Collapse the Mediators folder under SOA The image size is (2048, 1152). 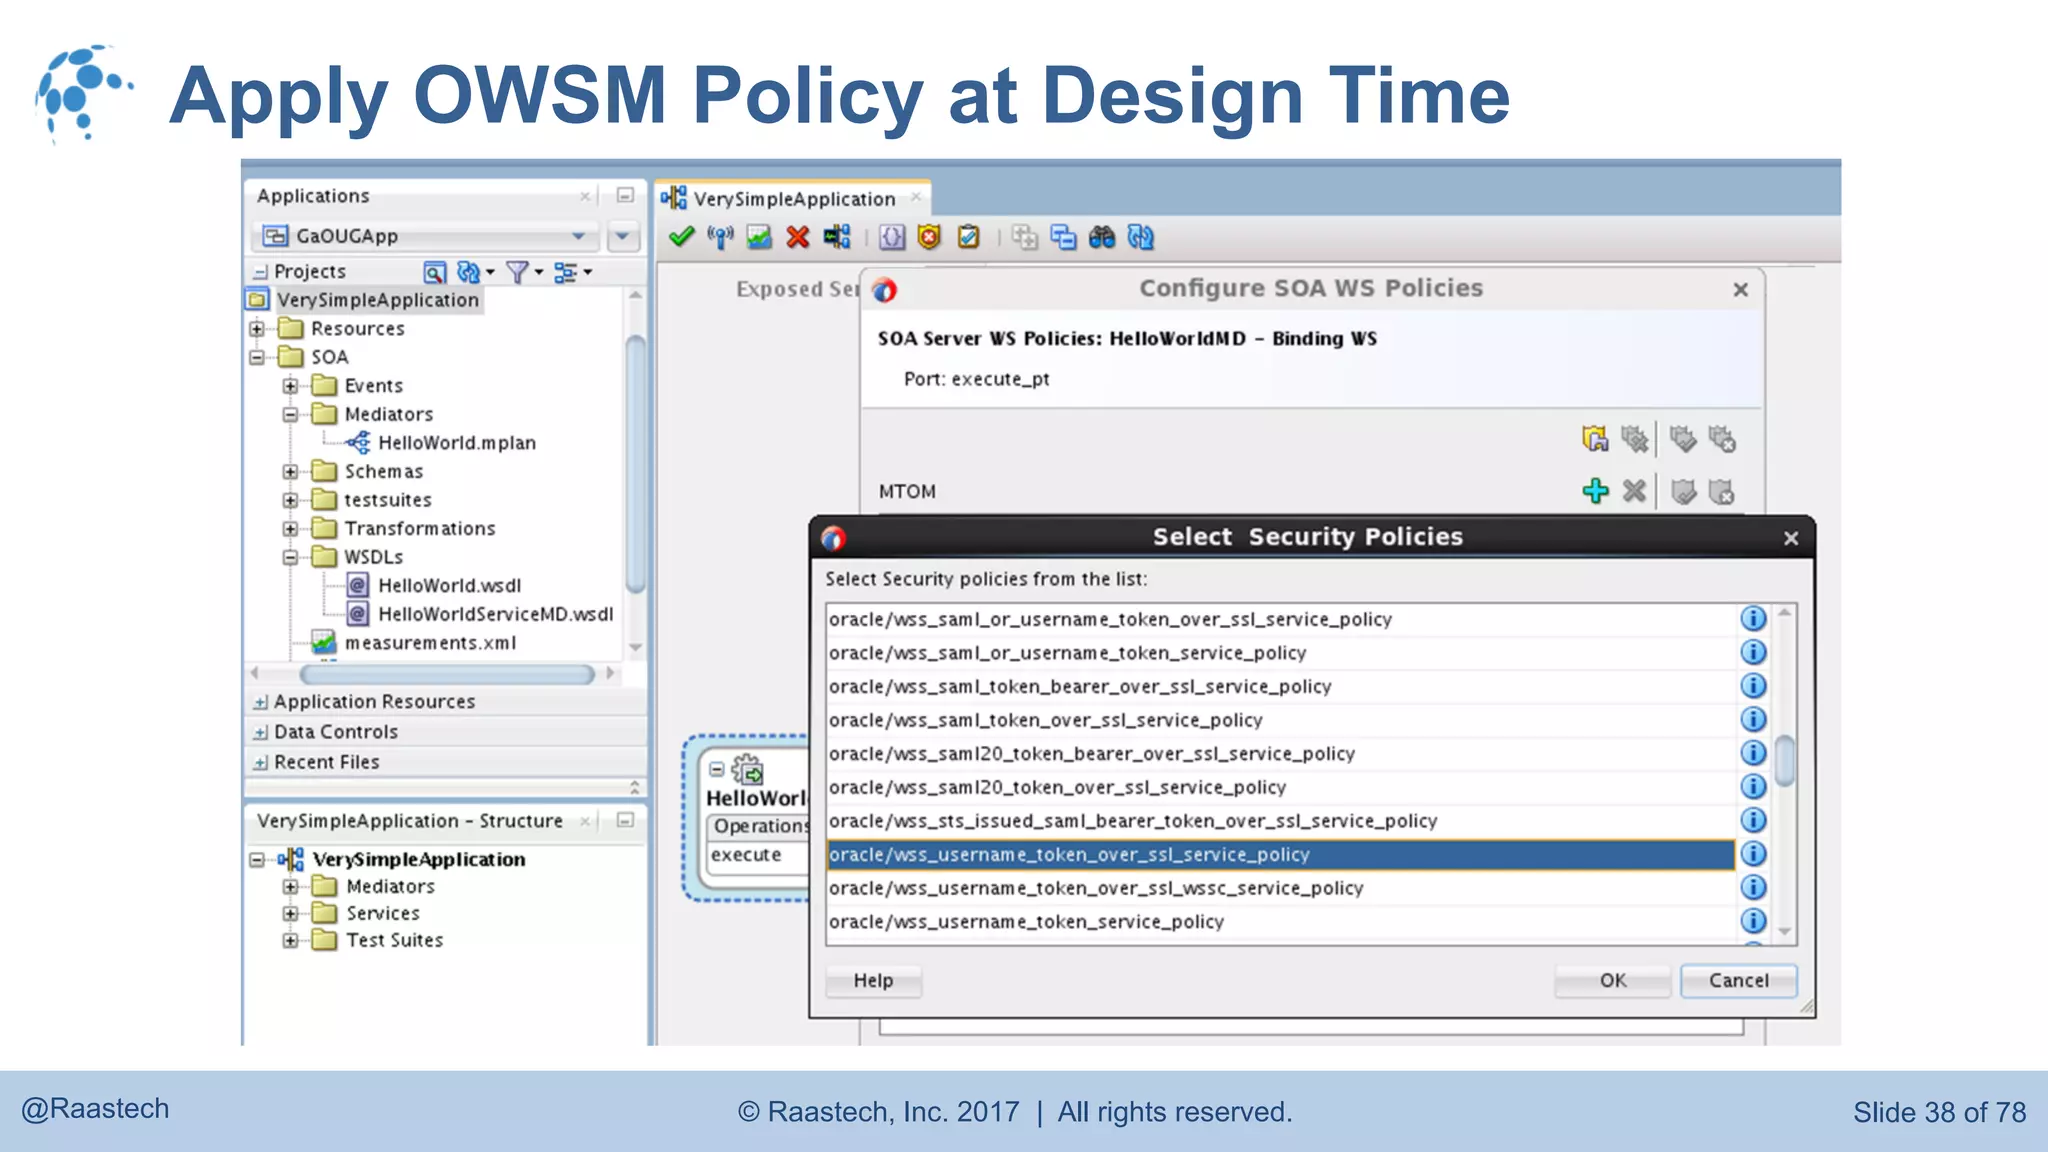(290, 414)
